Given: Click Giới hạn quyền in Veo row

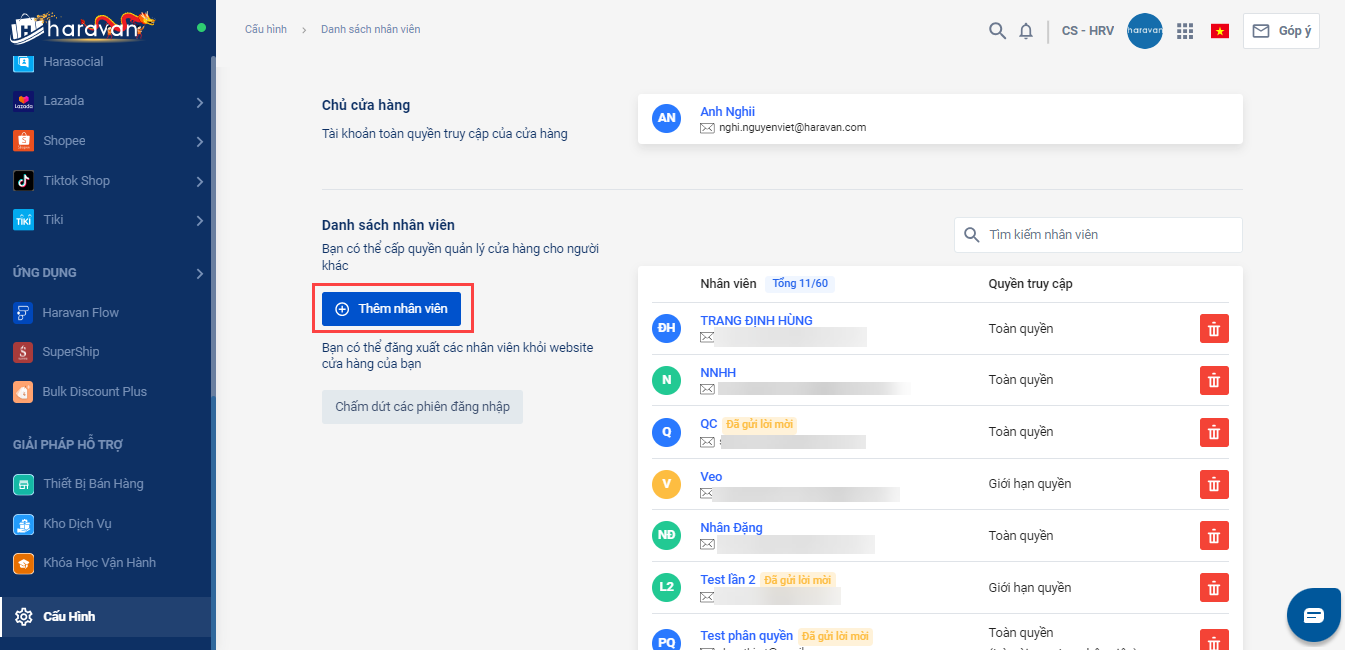Looking at the screenshot, I should pyautogui.click(x=1030, y=484).
